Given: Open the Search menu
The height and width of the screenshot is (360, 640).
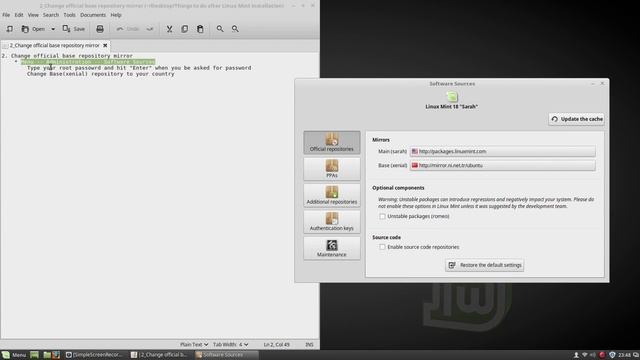Looking at the screenshot, I should tap(51, 15).
